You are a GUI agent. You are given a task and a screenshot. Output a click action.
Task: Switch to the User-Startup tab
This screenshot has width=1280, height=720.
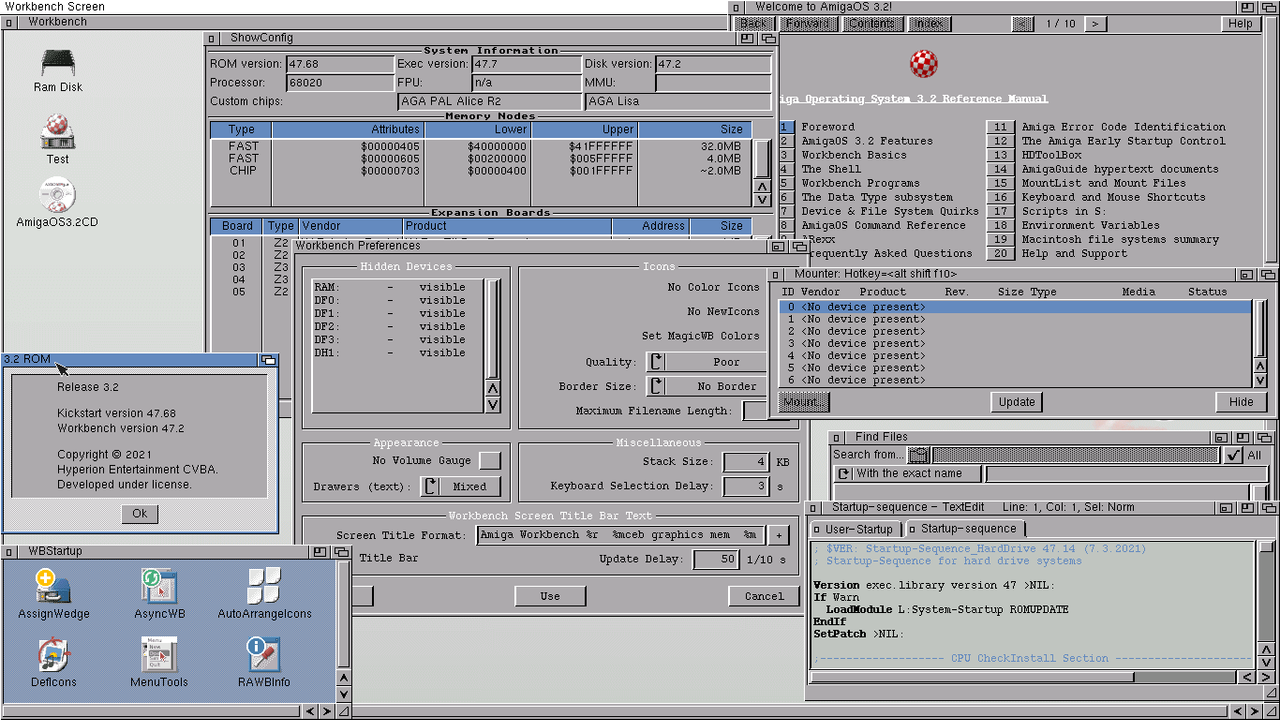click(856, 529)
